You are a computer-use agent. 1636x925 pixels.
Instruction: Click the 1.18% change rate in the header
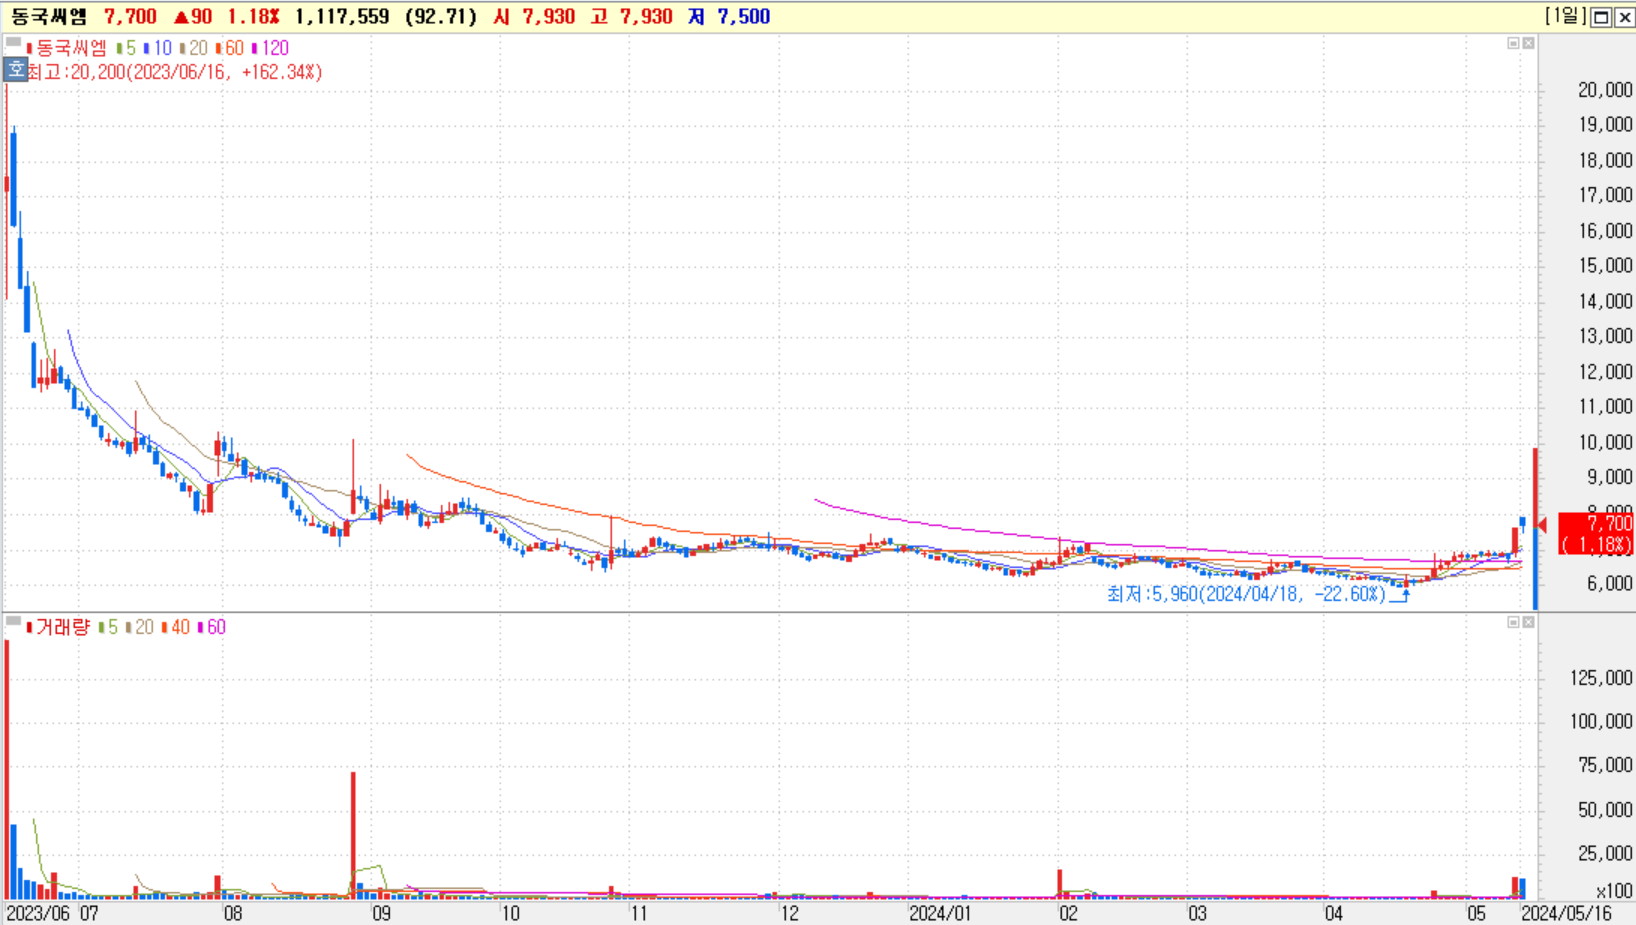253,17
